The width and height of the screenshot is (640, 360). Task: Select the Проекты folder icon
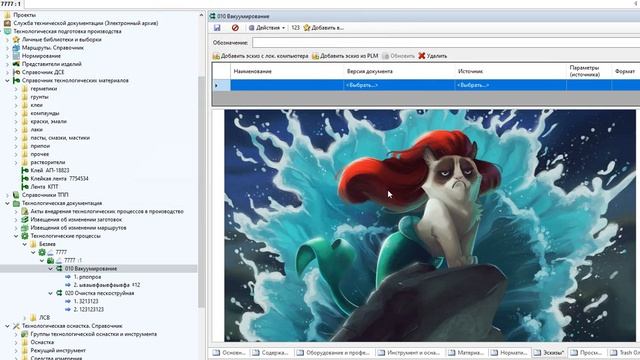click(x=7, y=15)
